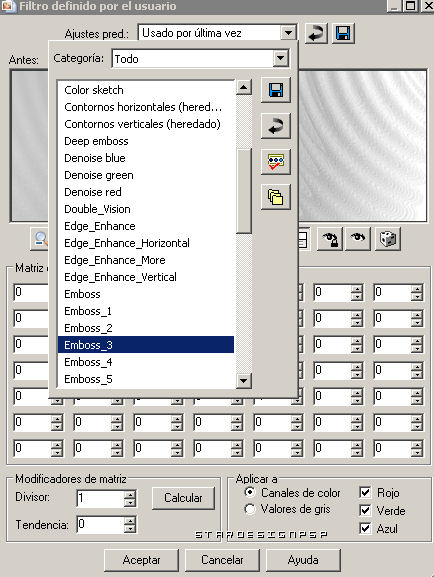Toggle the eye preview icon

point(357,239)
